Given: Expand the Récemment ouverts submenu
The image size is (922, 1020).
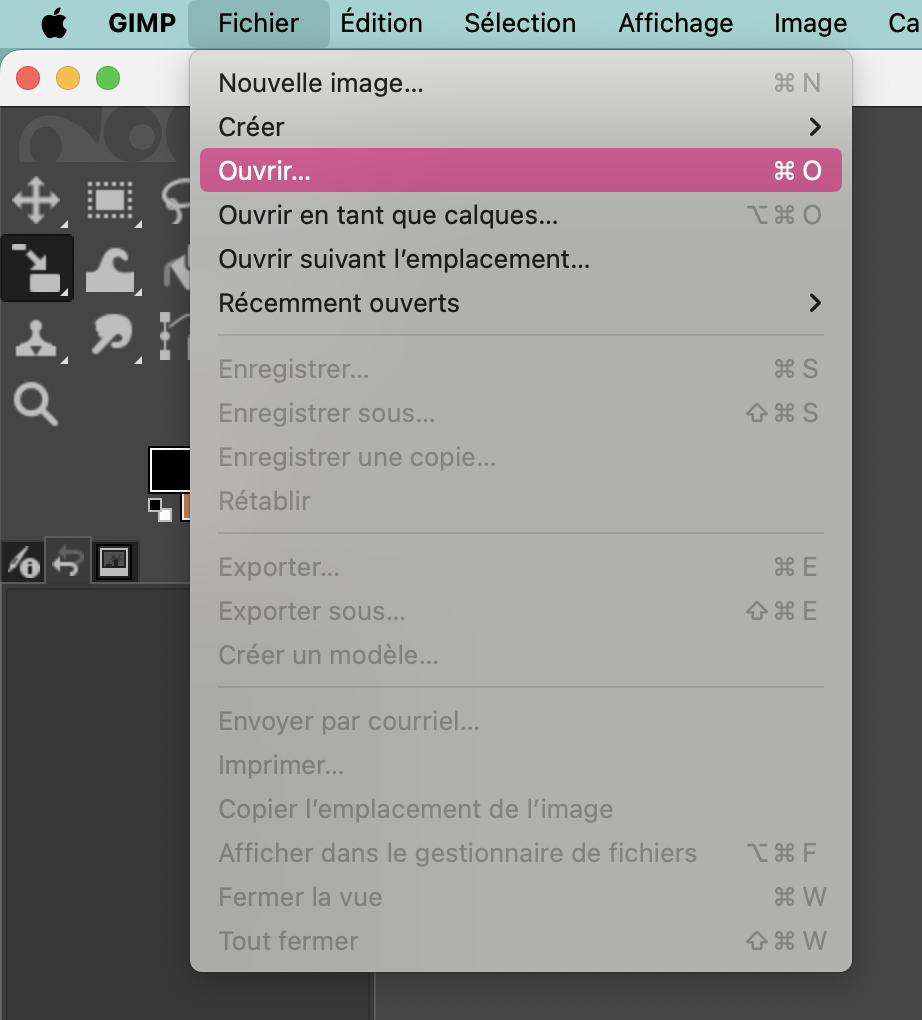Looking at the screenshot, I should pos(520,303).
